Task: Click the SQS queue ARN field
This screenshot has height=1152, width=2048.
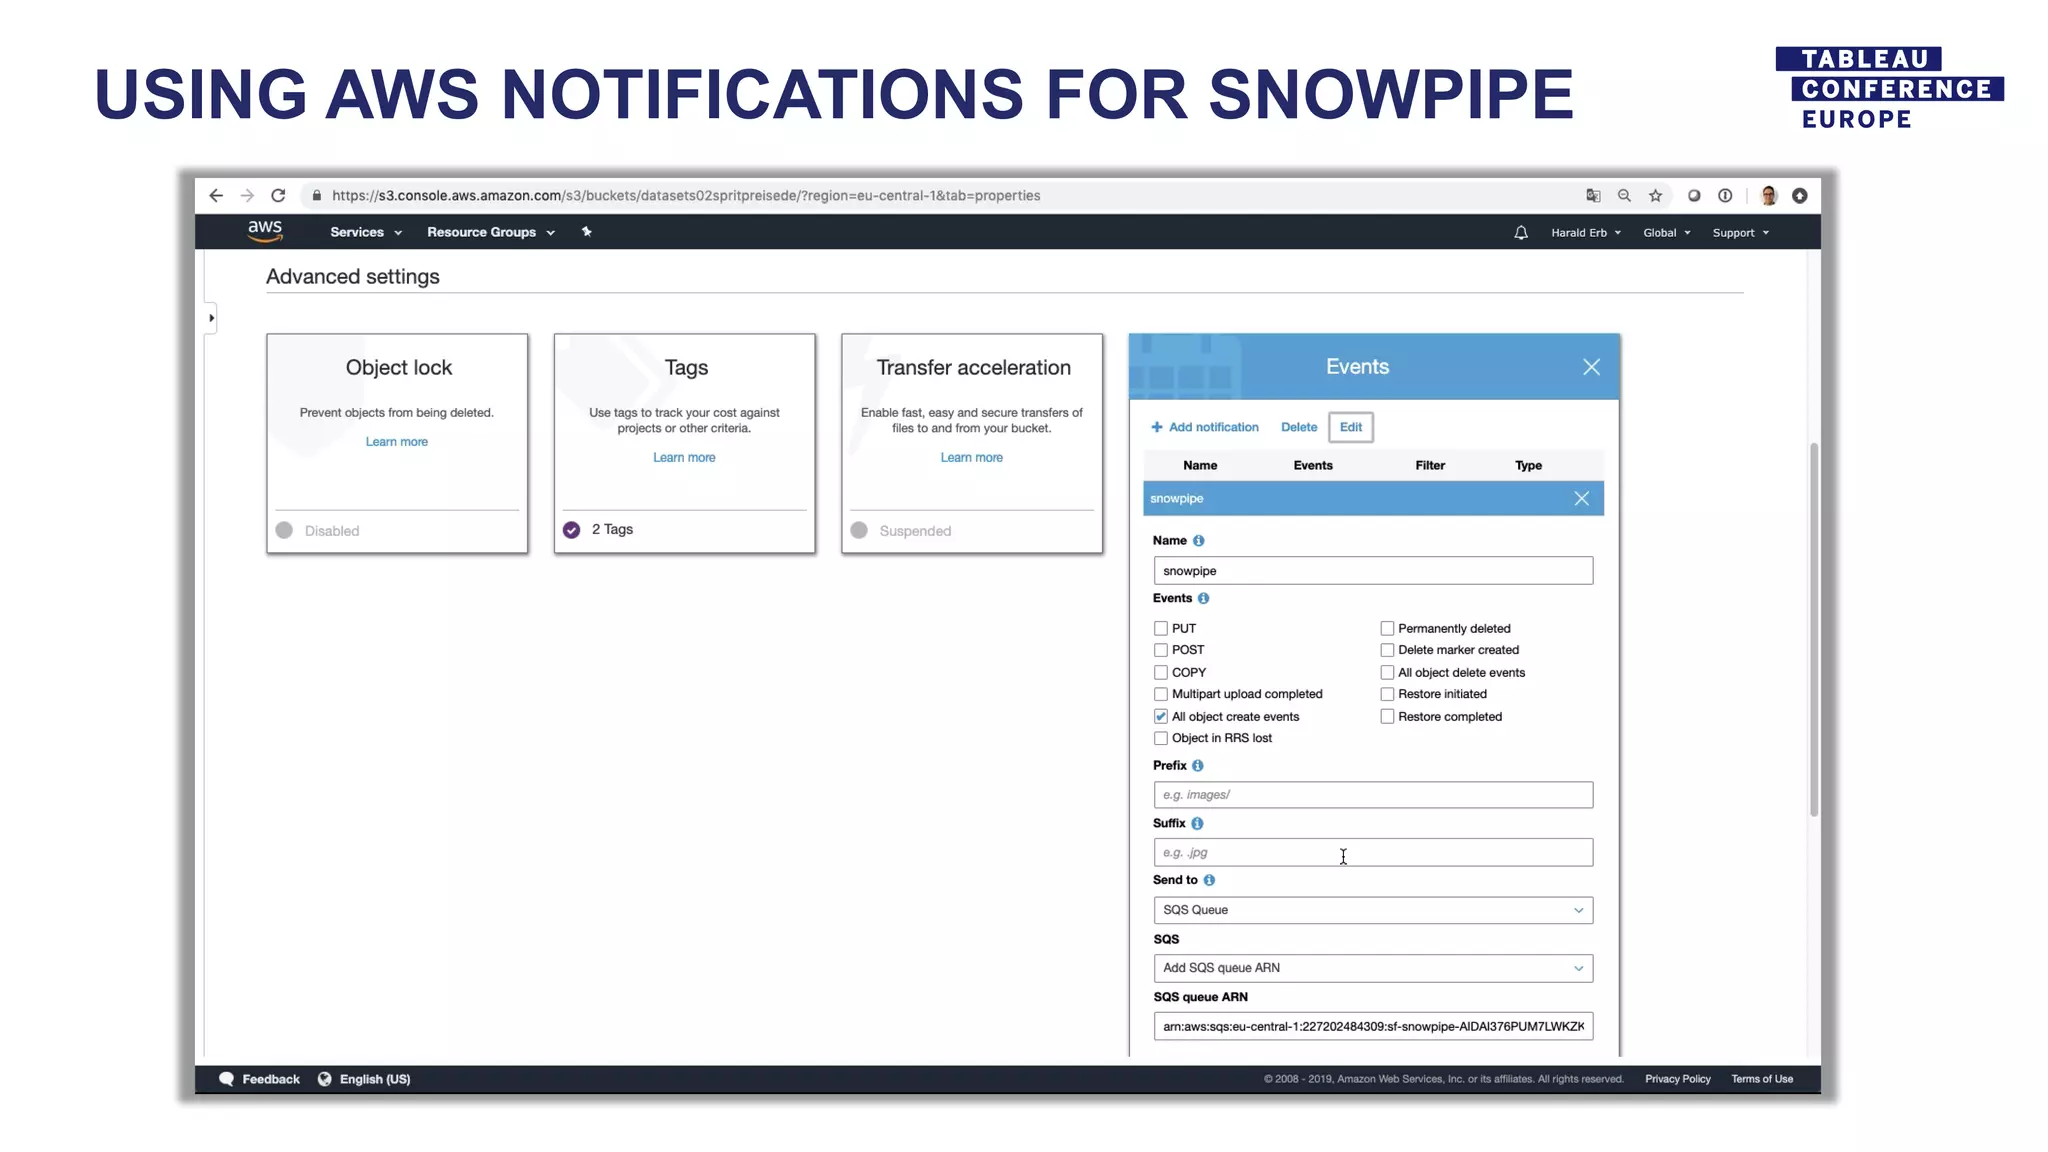Action: tap(1373, 1027)
